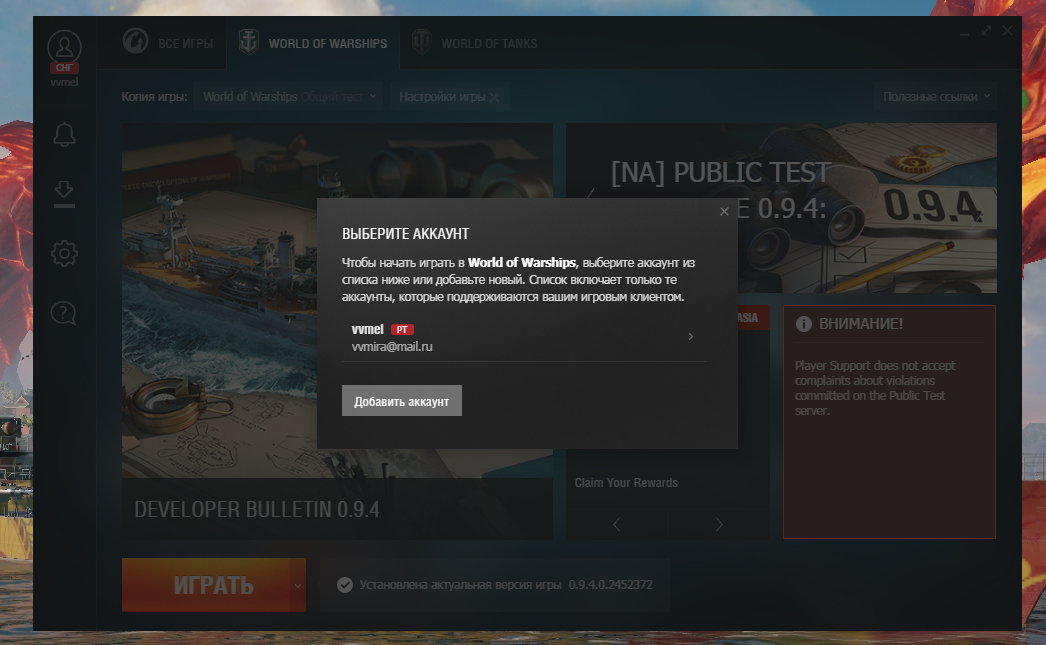Open the help support icon
Image resolution: width=1046 pixels, height=645 pixels.
pyautogui.click(x=64, y=313)
